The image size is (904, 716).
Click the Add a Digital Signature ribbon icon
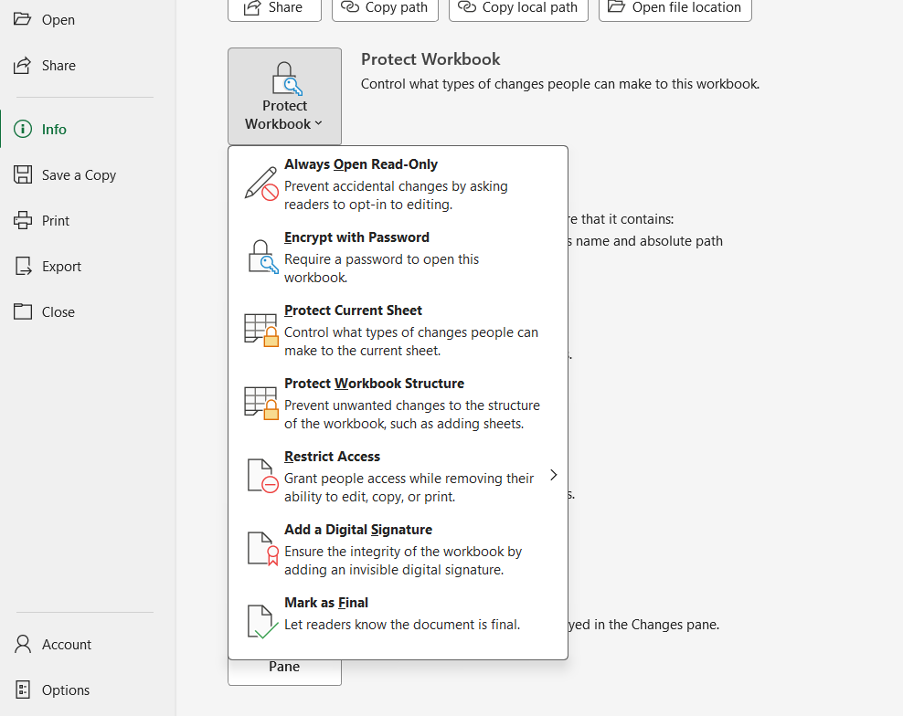pyautogui.click(x=261, y=549)
